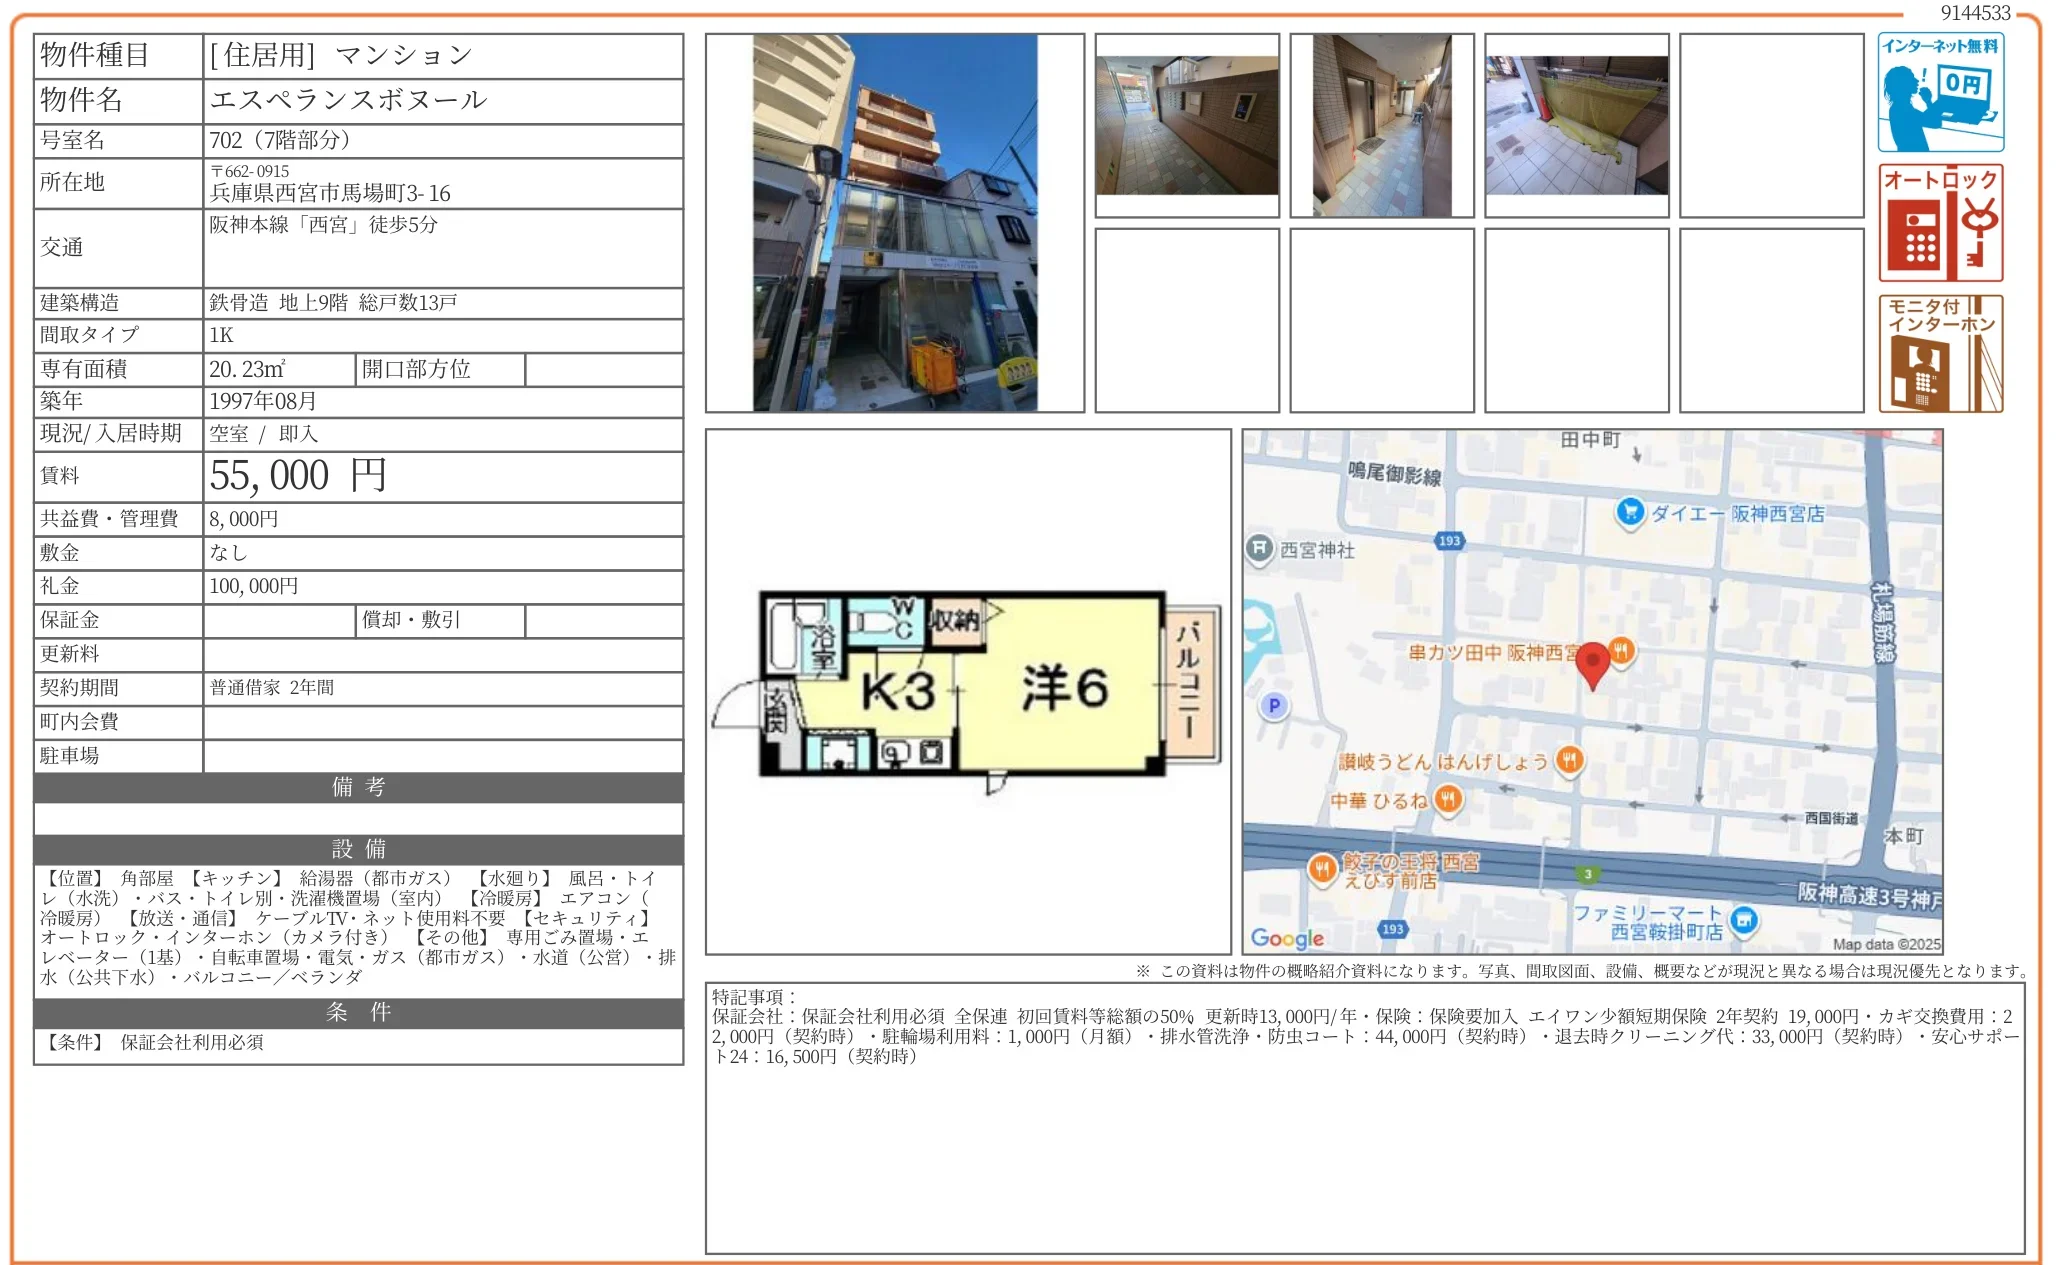Click the red location pin on map
The height and width of the screenshot is (1265, 2056).
click(x=1592, y=662)
